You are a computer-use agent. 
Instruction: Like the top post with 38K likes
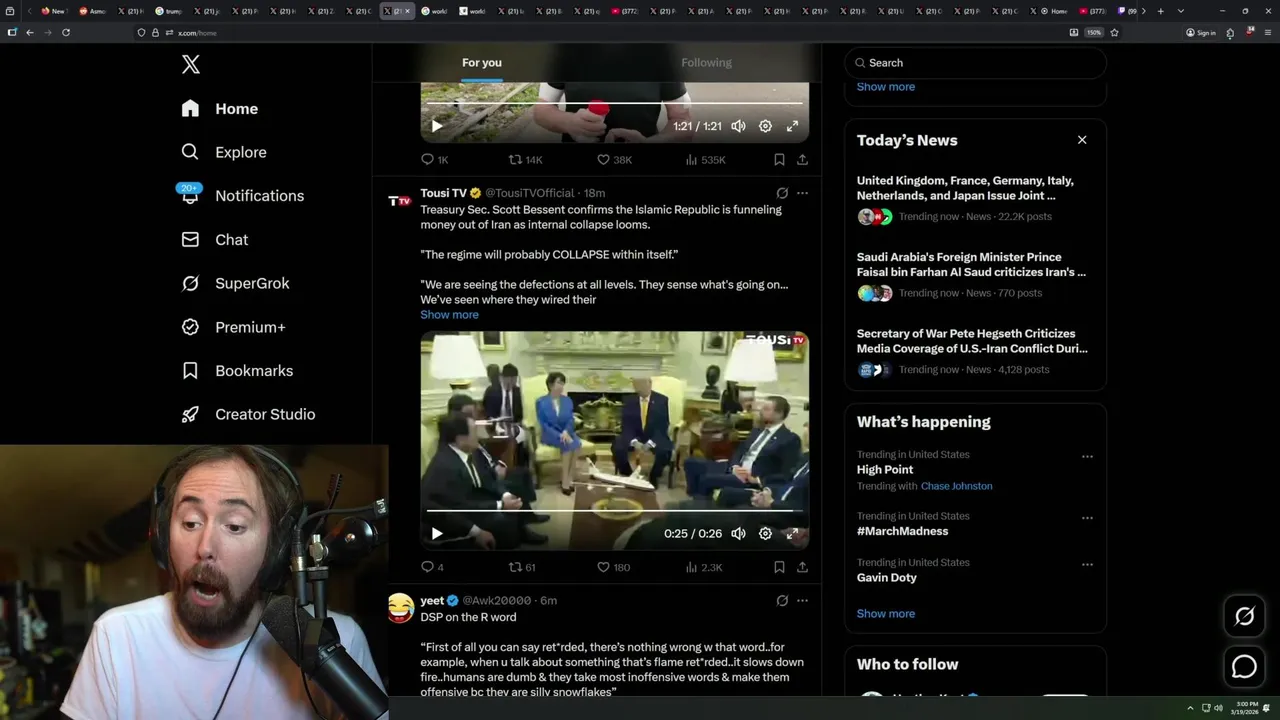614,160
